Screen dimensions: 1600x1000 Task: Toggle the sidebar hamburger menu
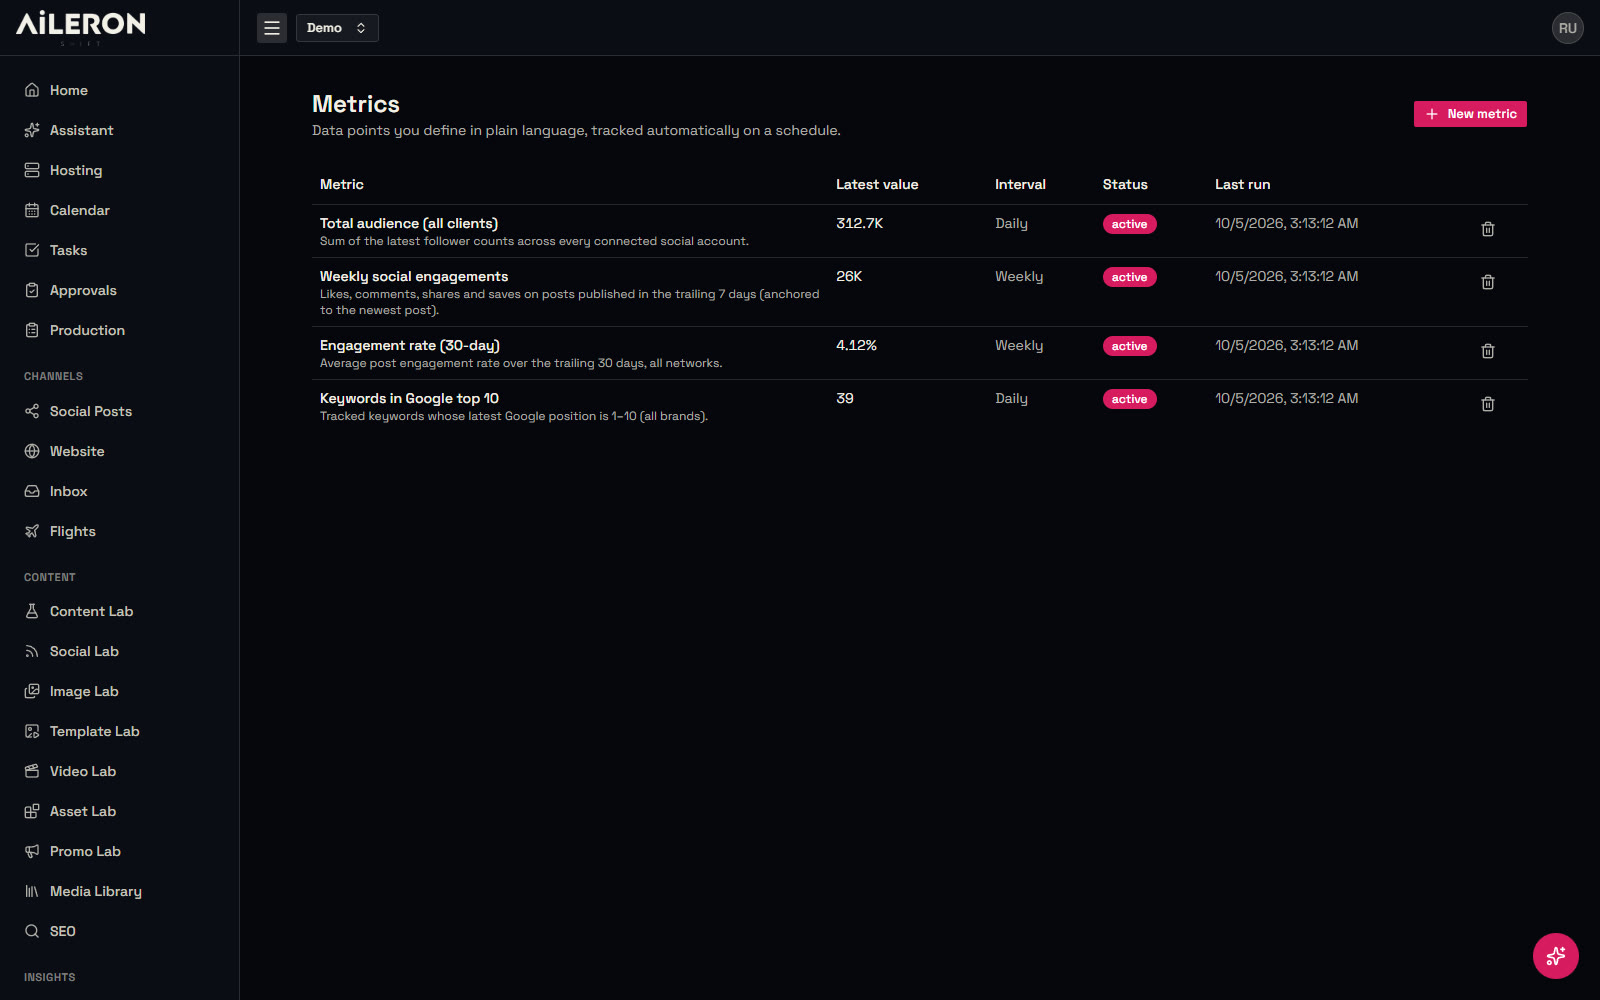click(x=272, y=28)
